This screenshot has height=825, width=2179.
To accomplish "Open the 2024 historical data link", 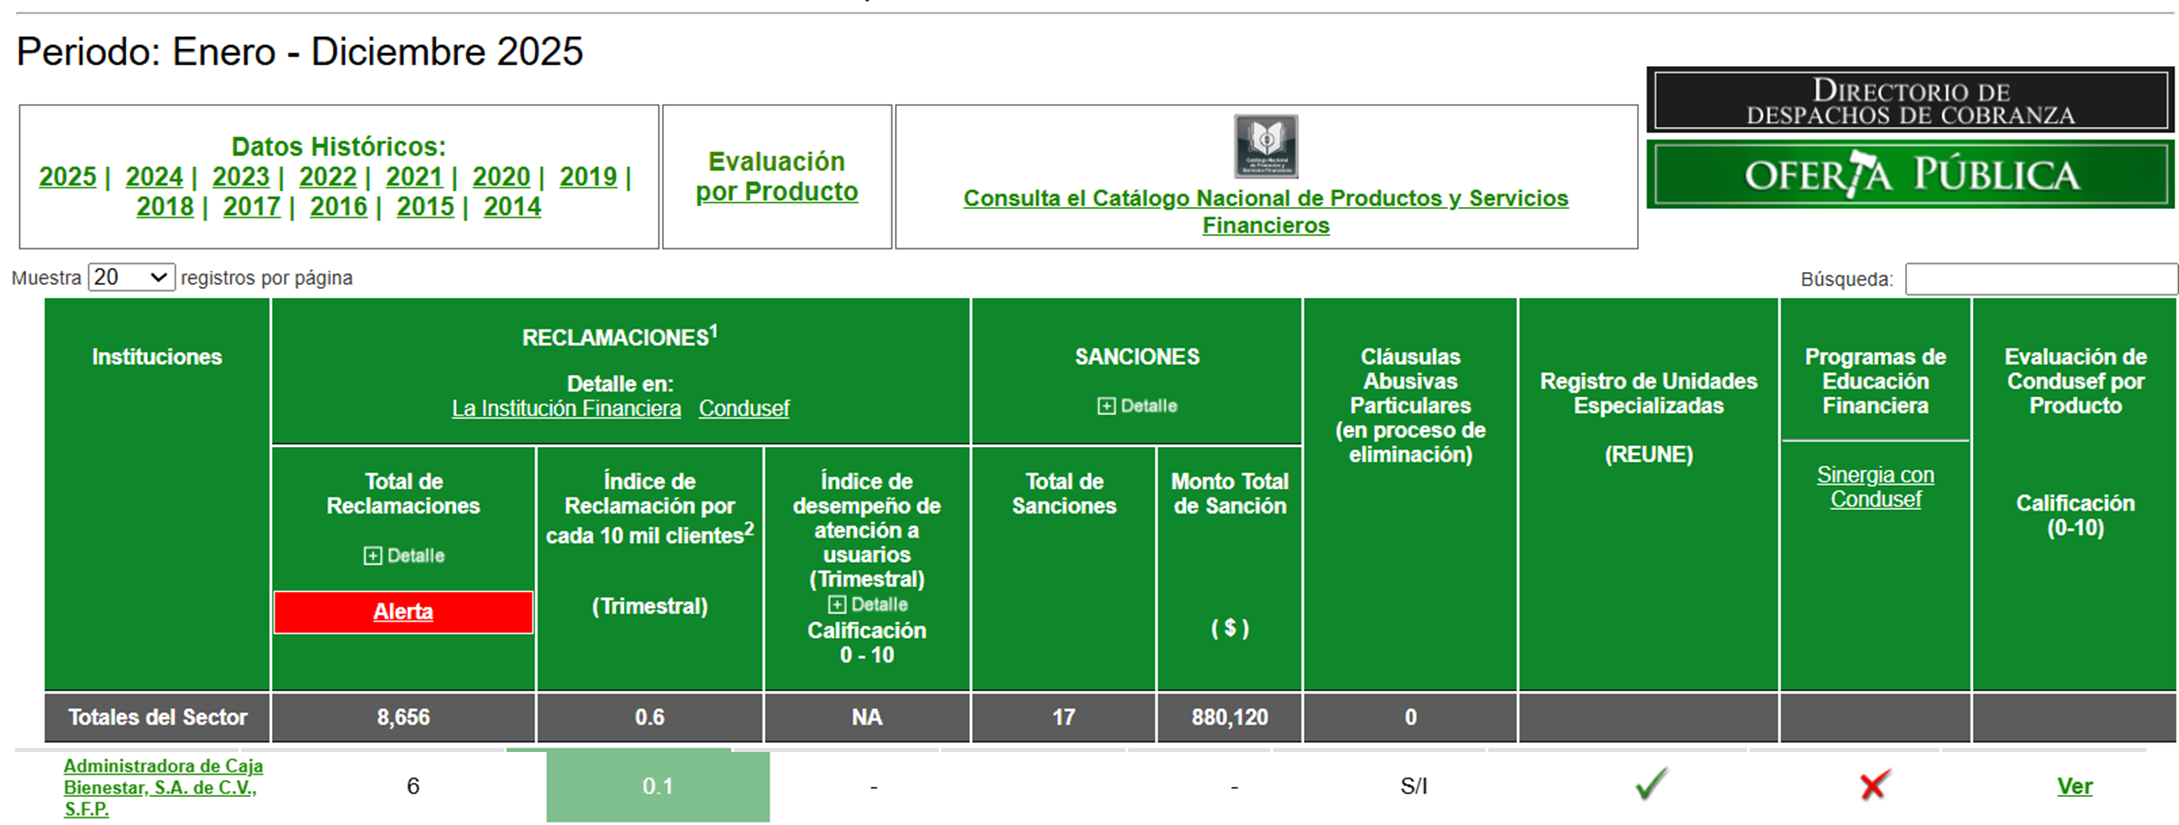I will 154,177.
